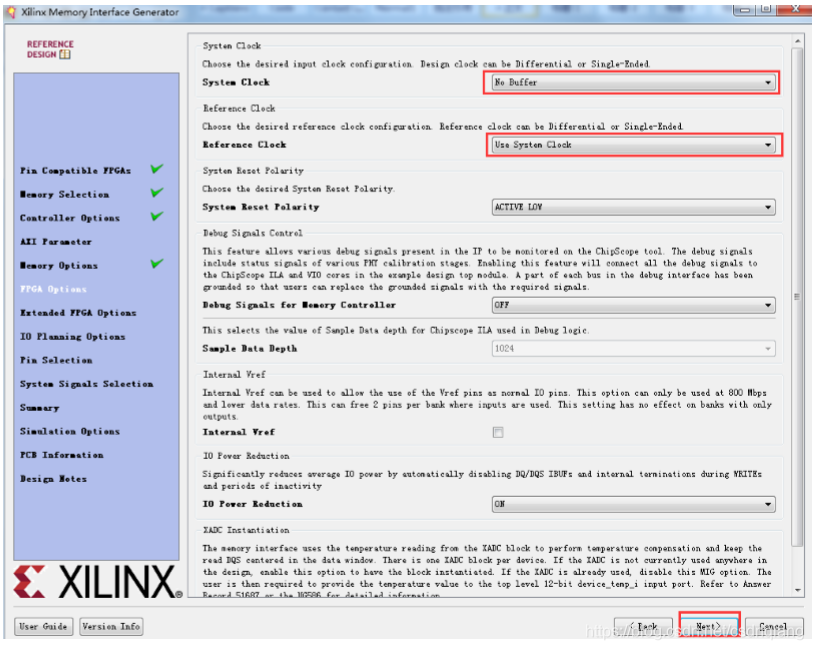Go to IO Planning Options step
The width and height of the screenshot is (813, 650).
[72, 337]
